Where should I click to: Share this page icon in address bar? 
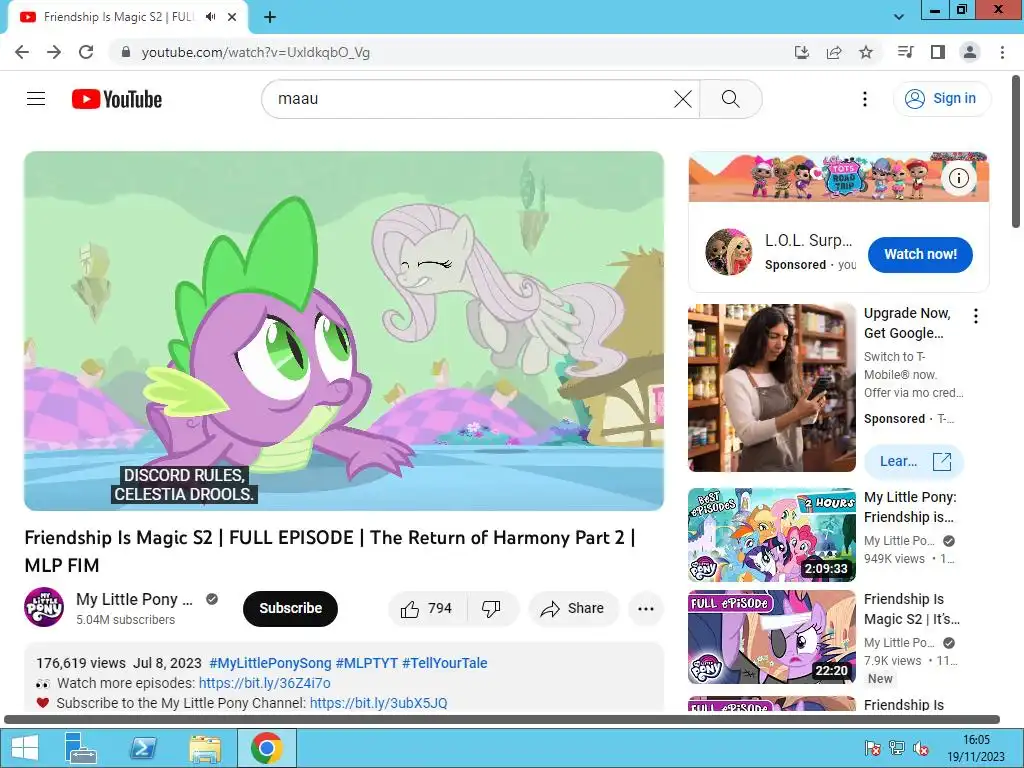coord(834,52)
